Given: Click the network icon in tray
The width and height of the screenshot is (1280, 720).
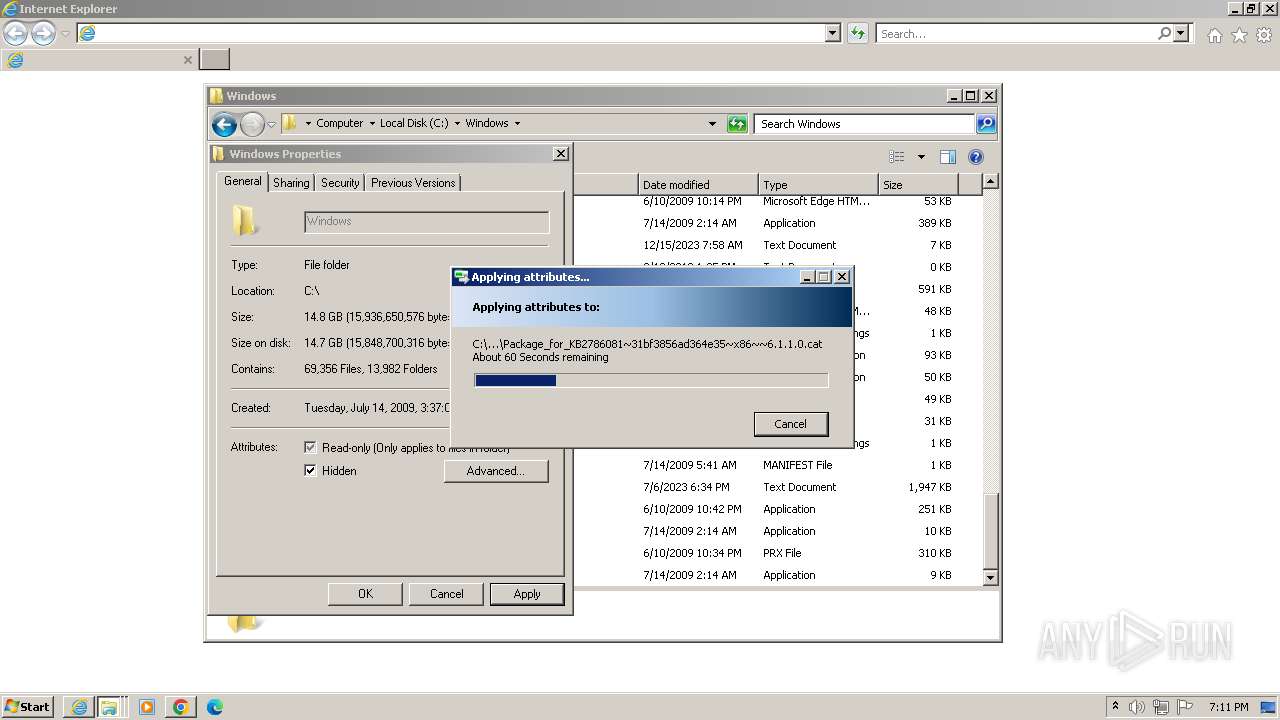Looking at the screenshot, I should click(x=1161, y=707).
